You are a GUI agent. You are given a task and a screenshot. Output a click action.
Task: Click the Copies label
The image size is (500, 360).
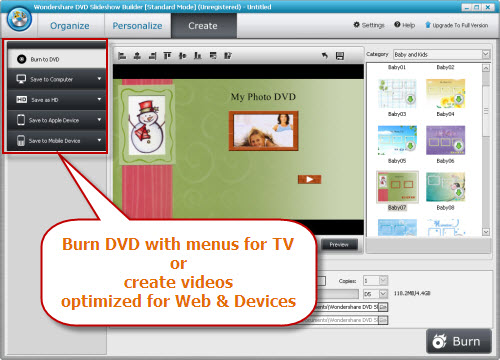[x=347, y=281]
